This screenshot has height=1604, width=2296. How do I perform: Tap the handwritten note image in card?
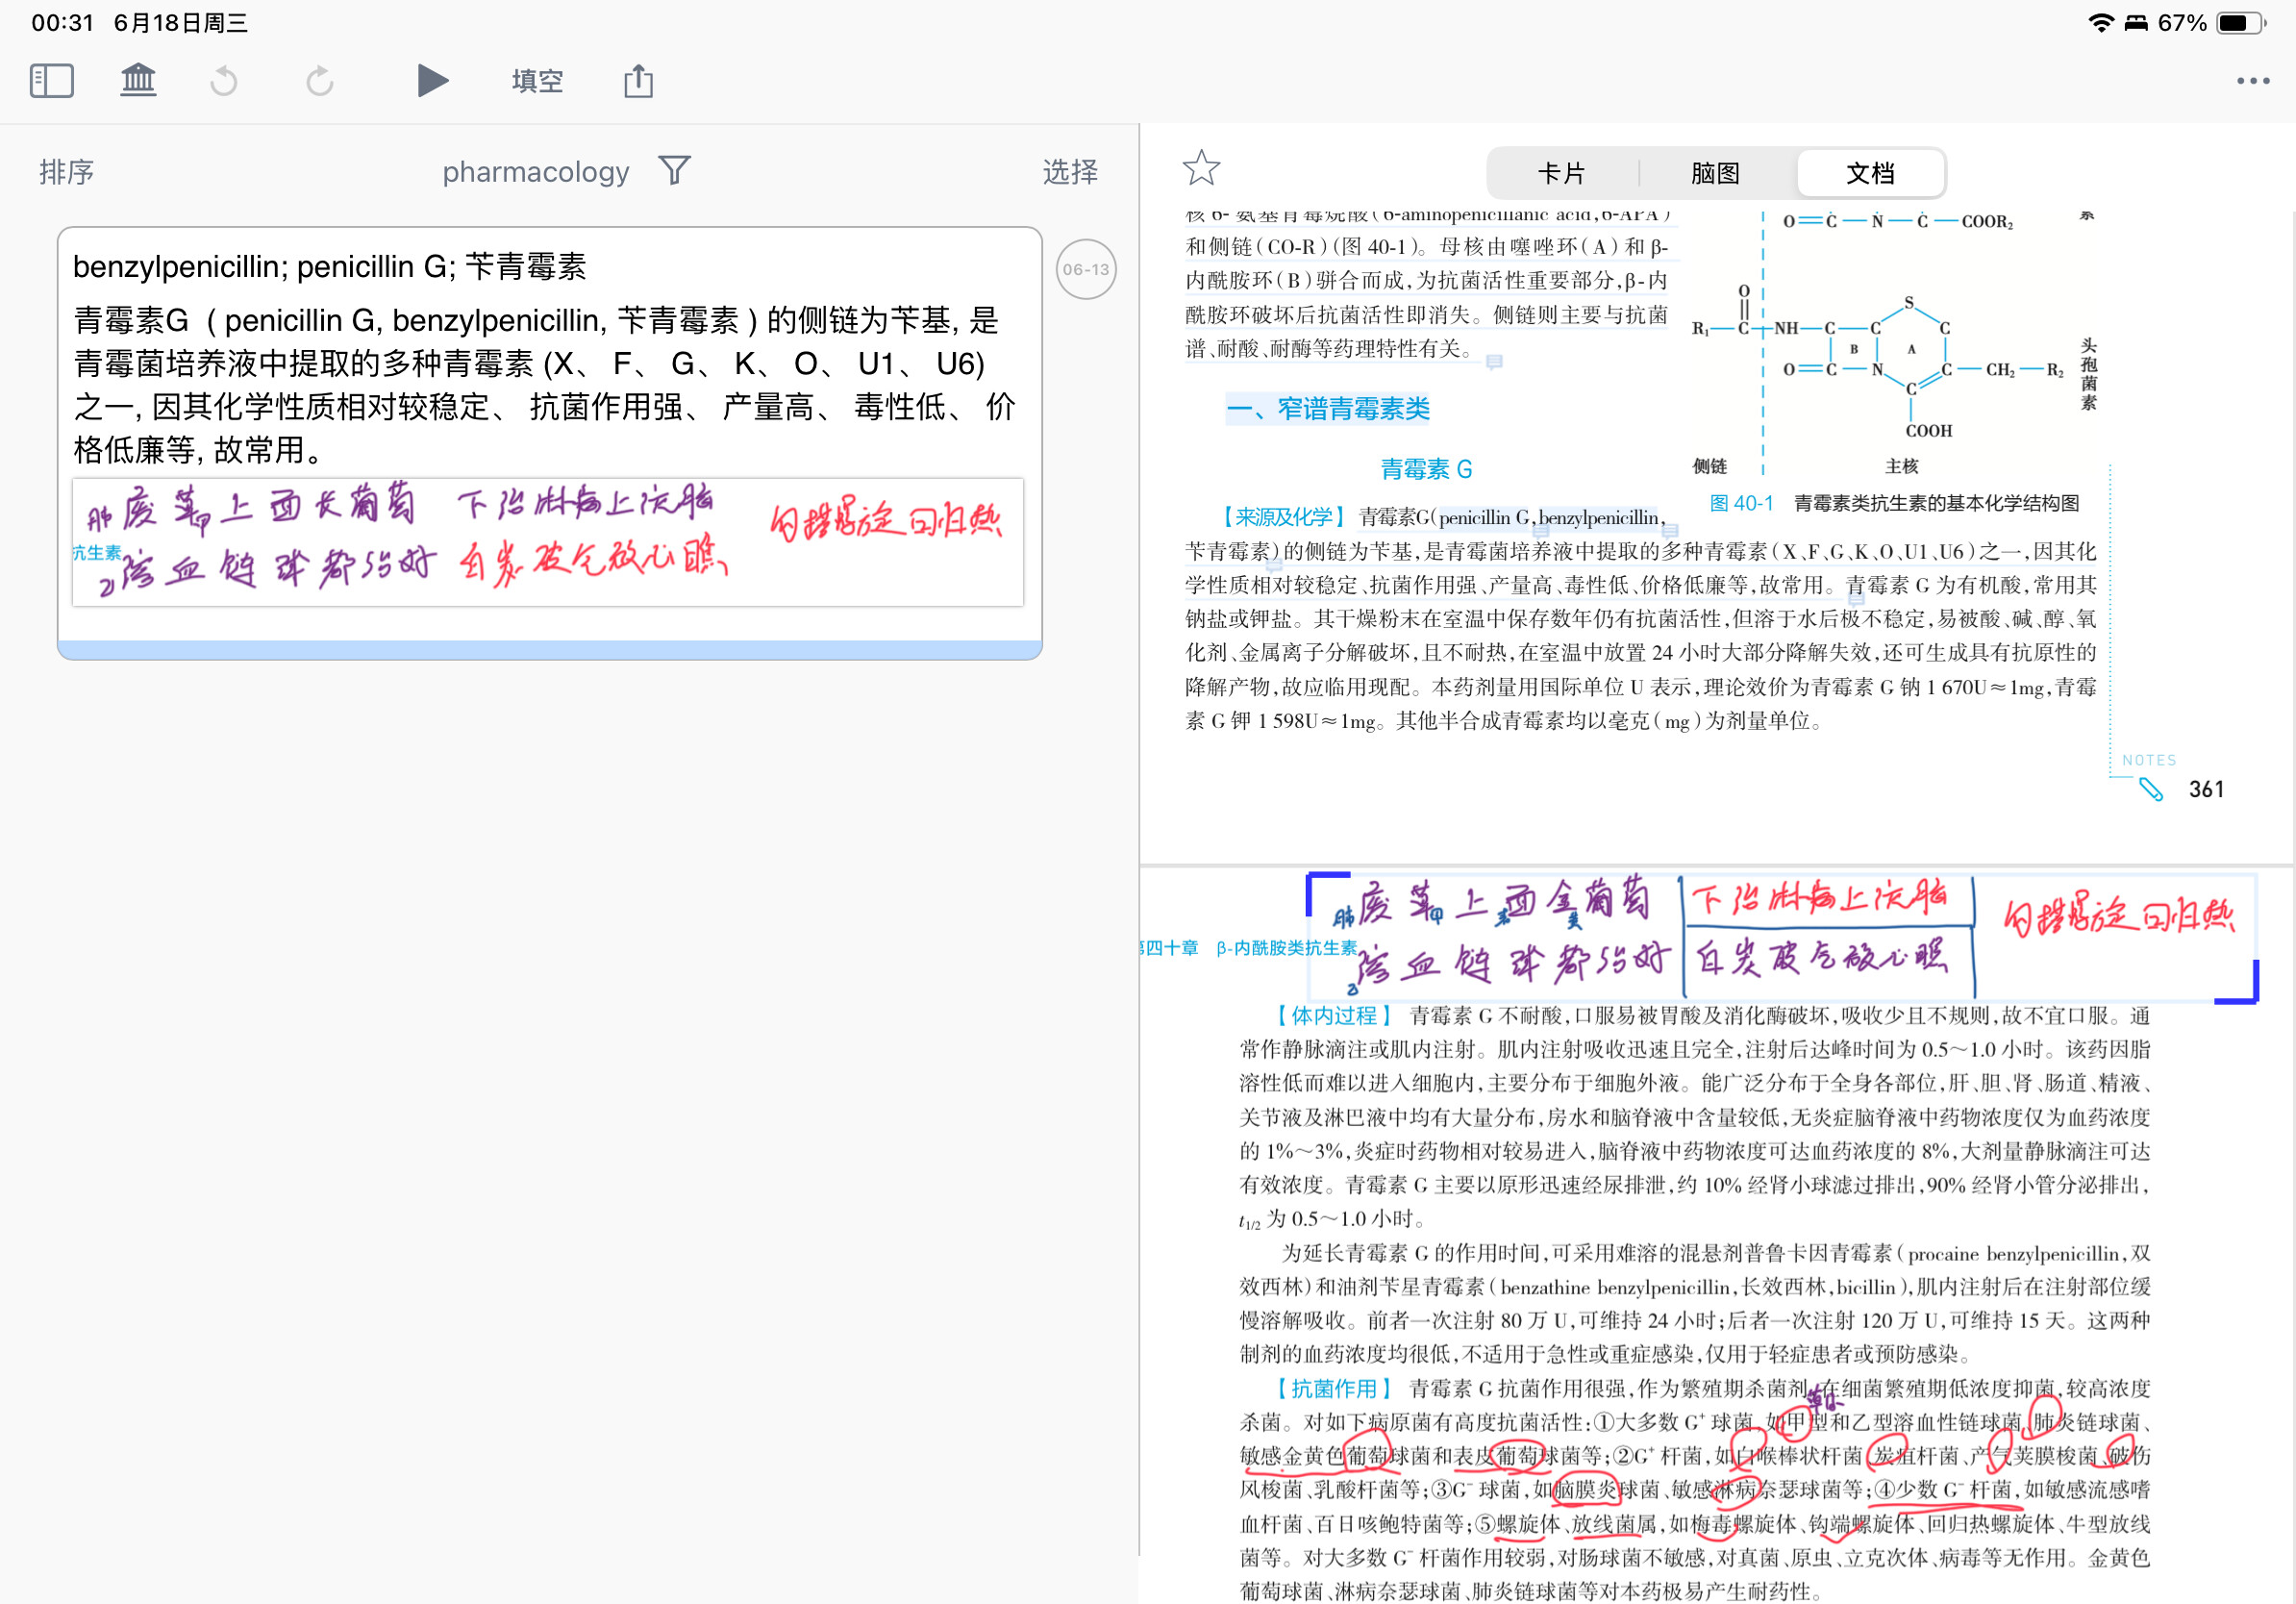click(548, 542)
